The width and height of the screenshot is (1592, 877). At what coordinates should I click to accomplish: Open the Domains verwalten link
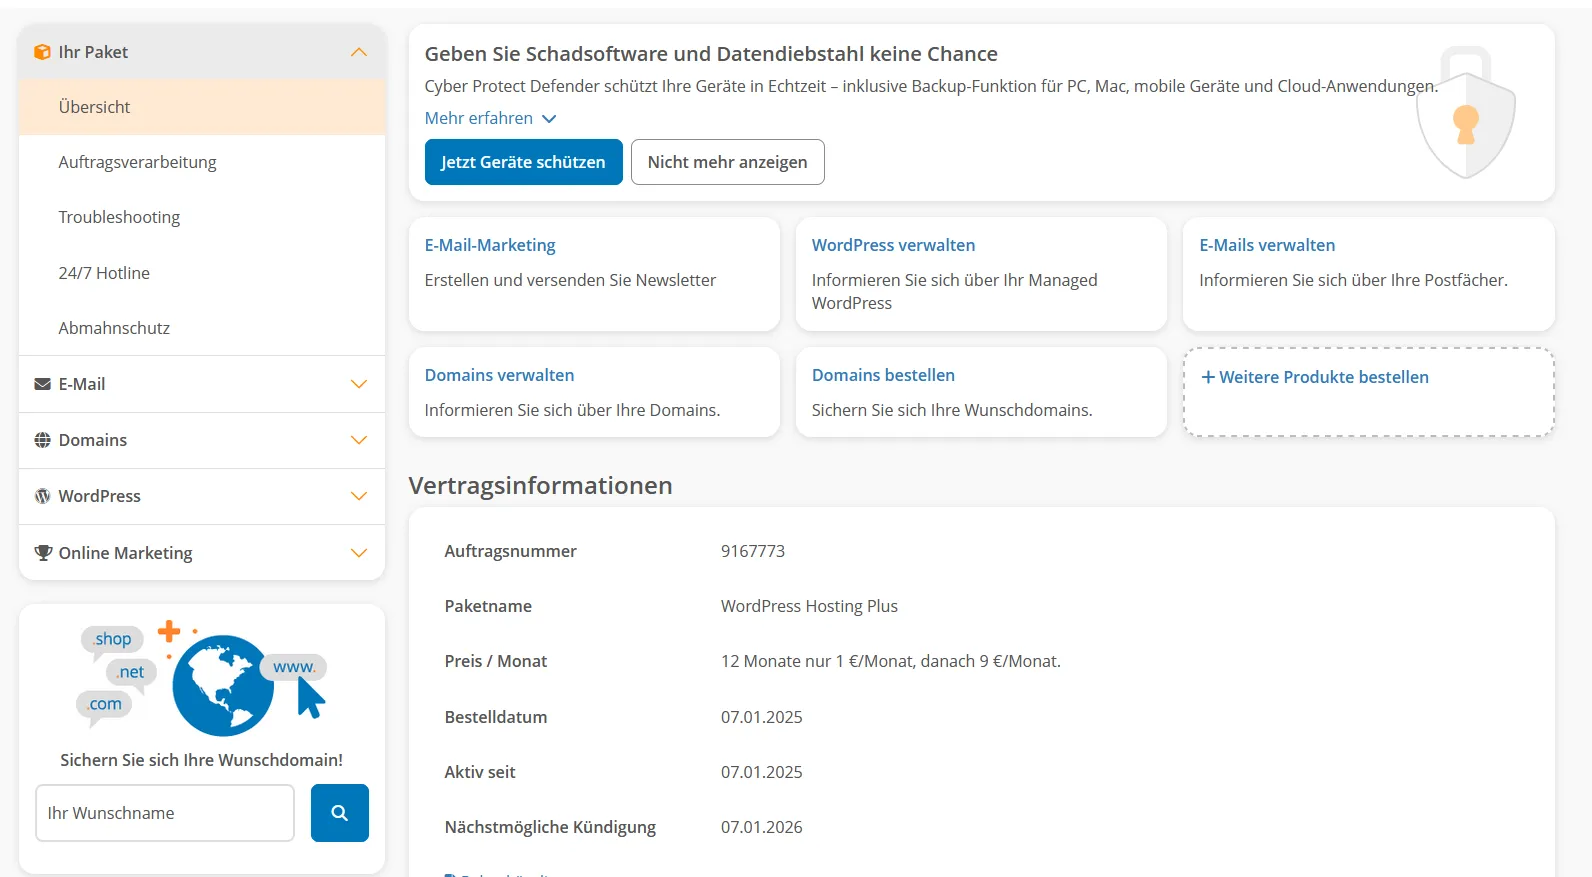(499, 375)
